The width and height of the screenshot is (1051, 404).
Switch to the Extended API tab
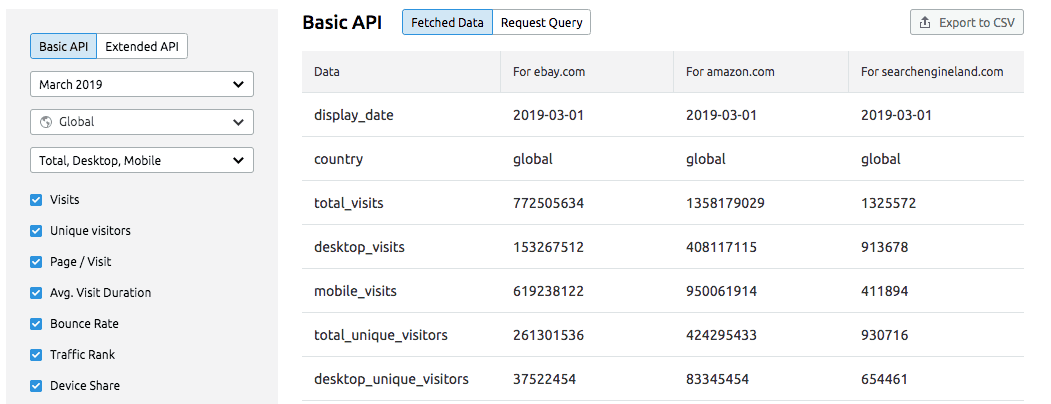(x=142, y=47)
